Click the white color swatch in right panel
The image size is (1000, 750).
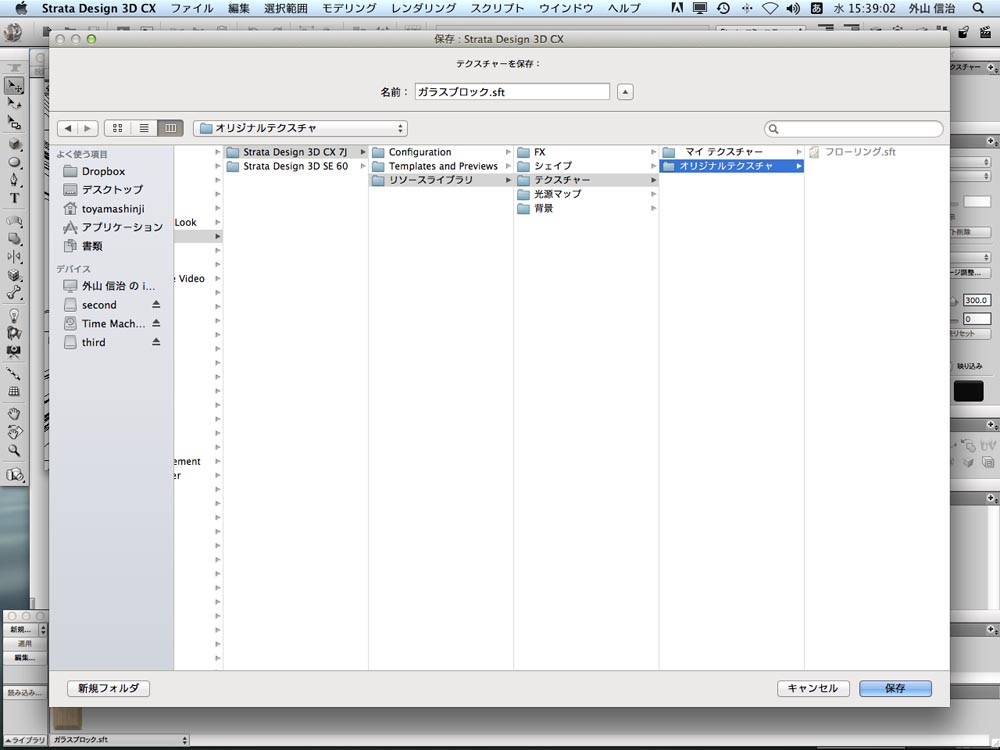[x=976, y=202]
